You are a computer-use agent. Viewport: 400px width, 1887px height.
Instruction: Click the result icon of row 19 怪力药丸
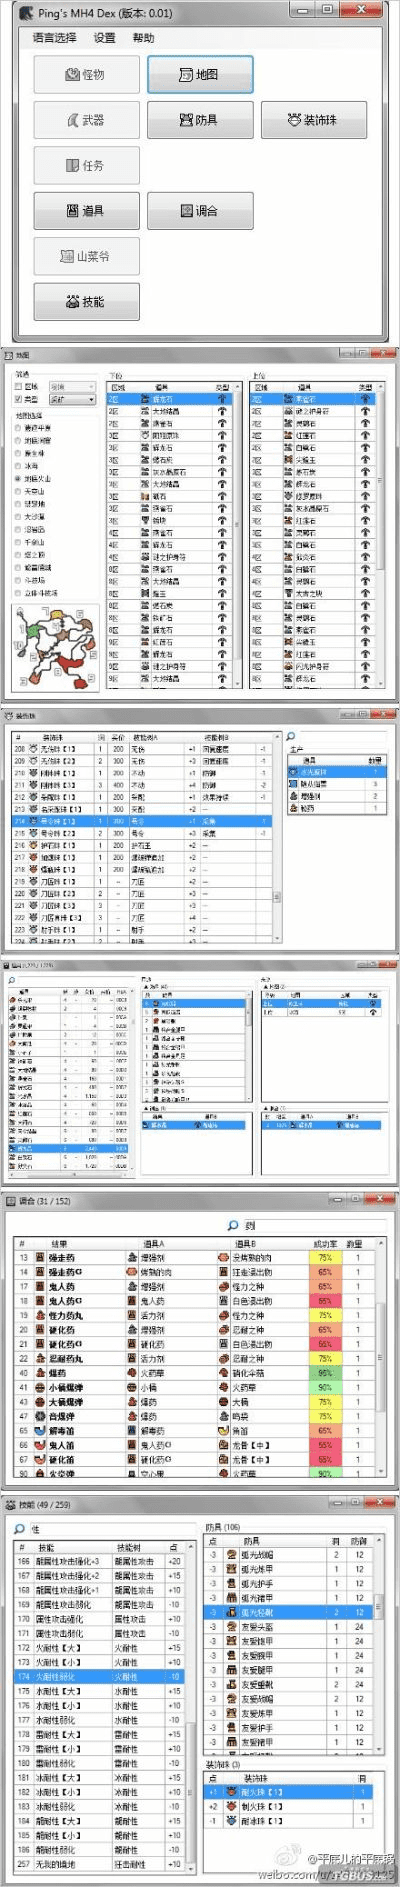(40, 1315)
